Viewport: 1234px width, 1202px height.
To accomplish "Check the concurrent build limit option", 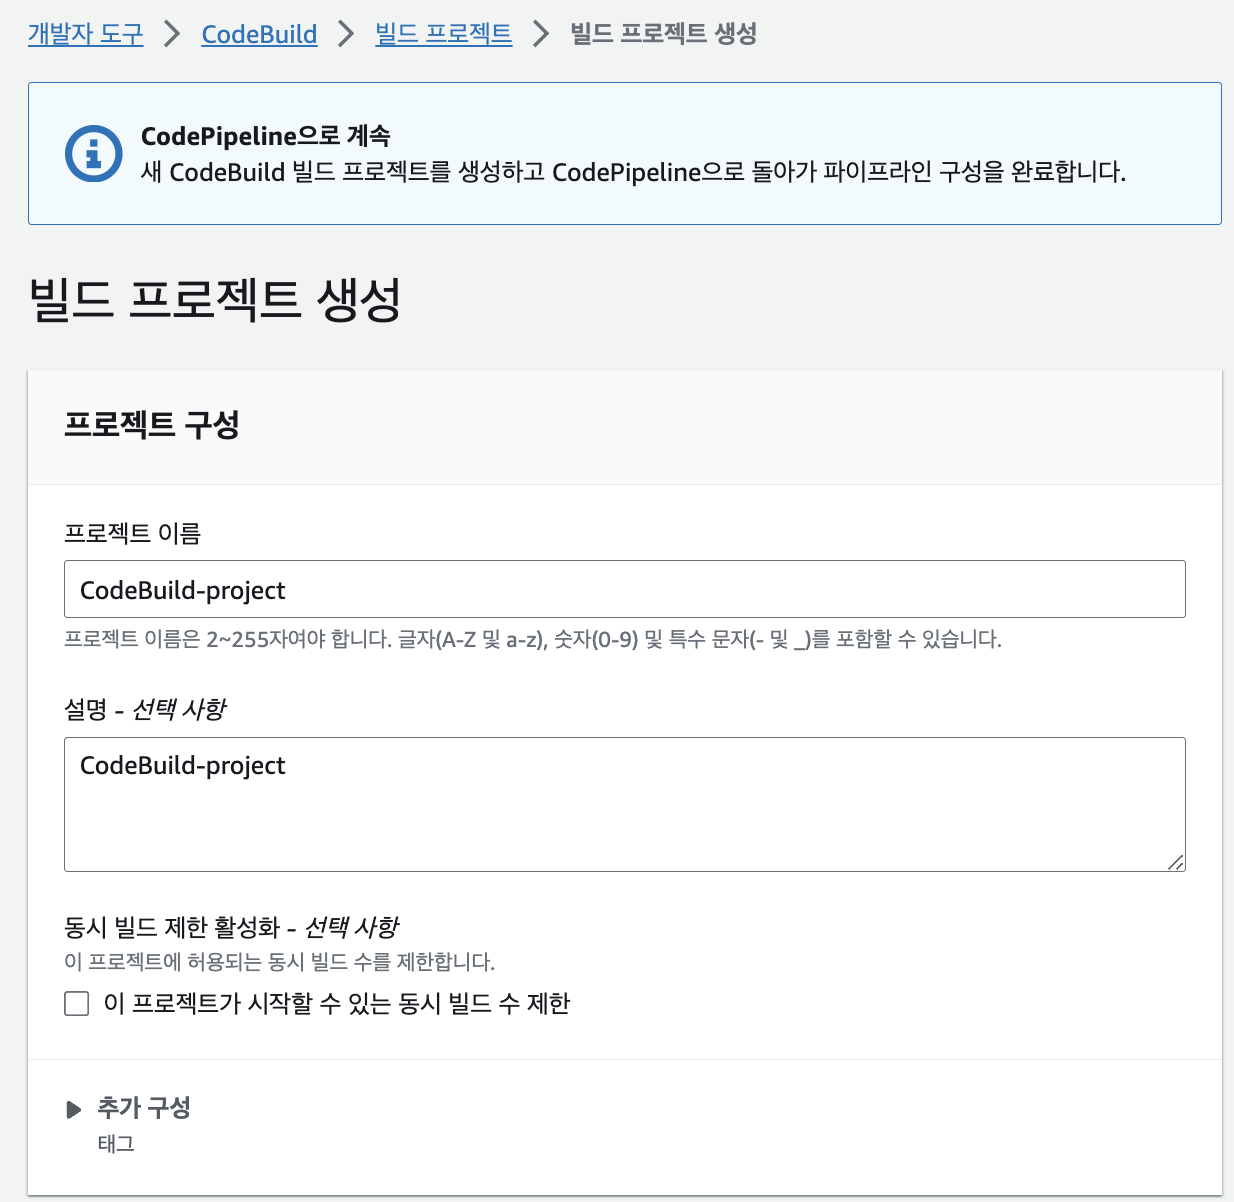I will click(x=76, y=1003).
